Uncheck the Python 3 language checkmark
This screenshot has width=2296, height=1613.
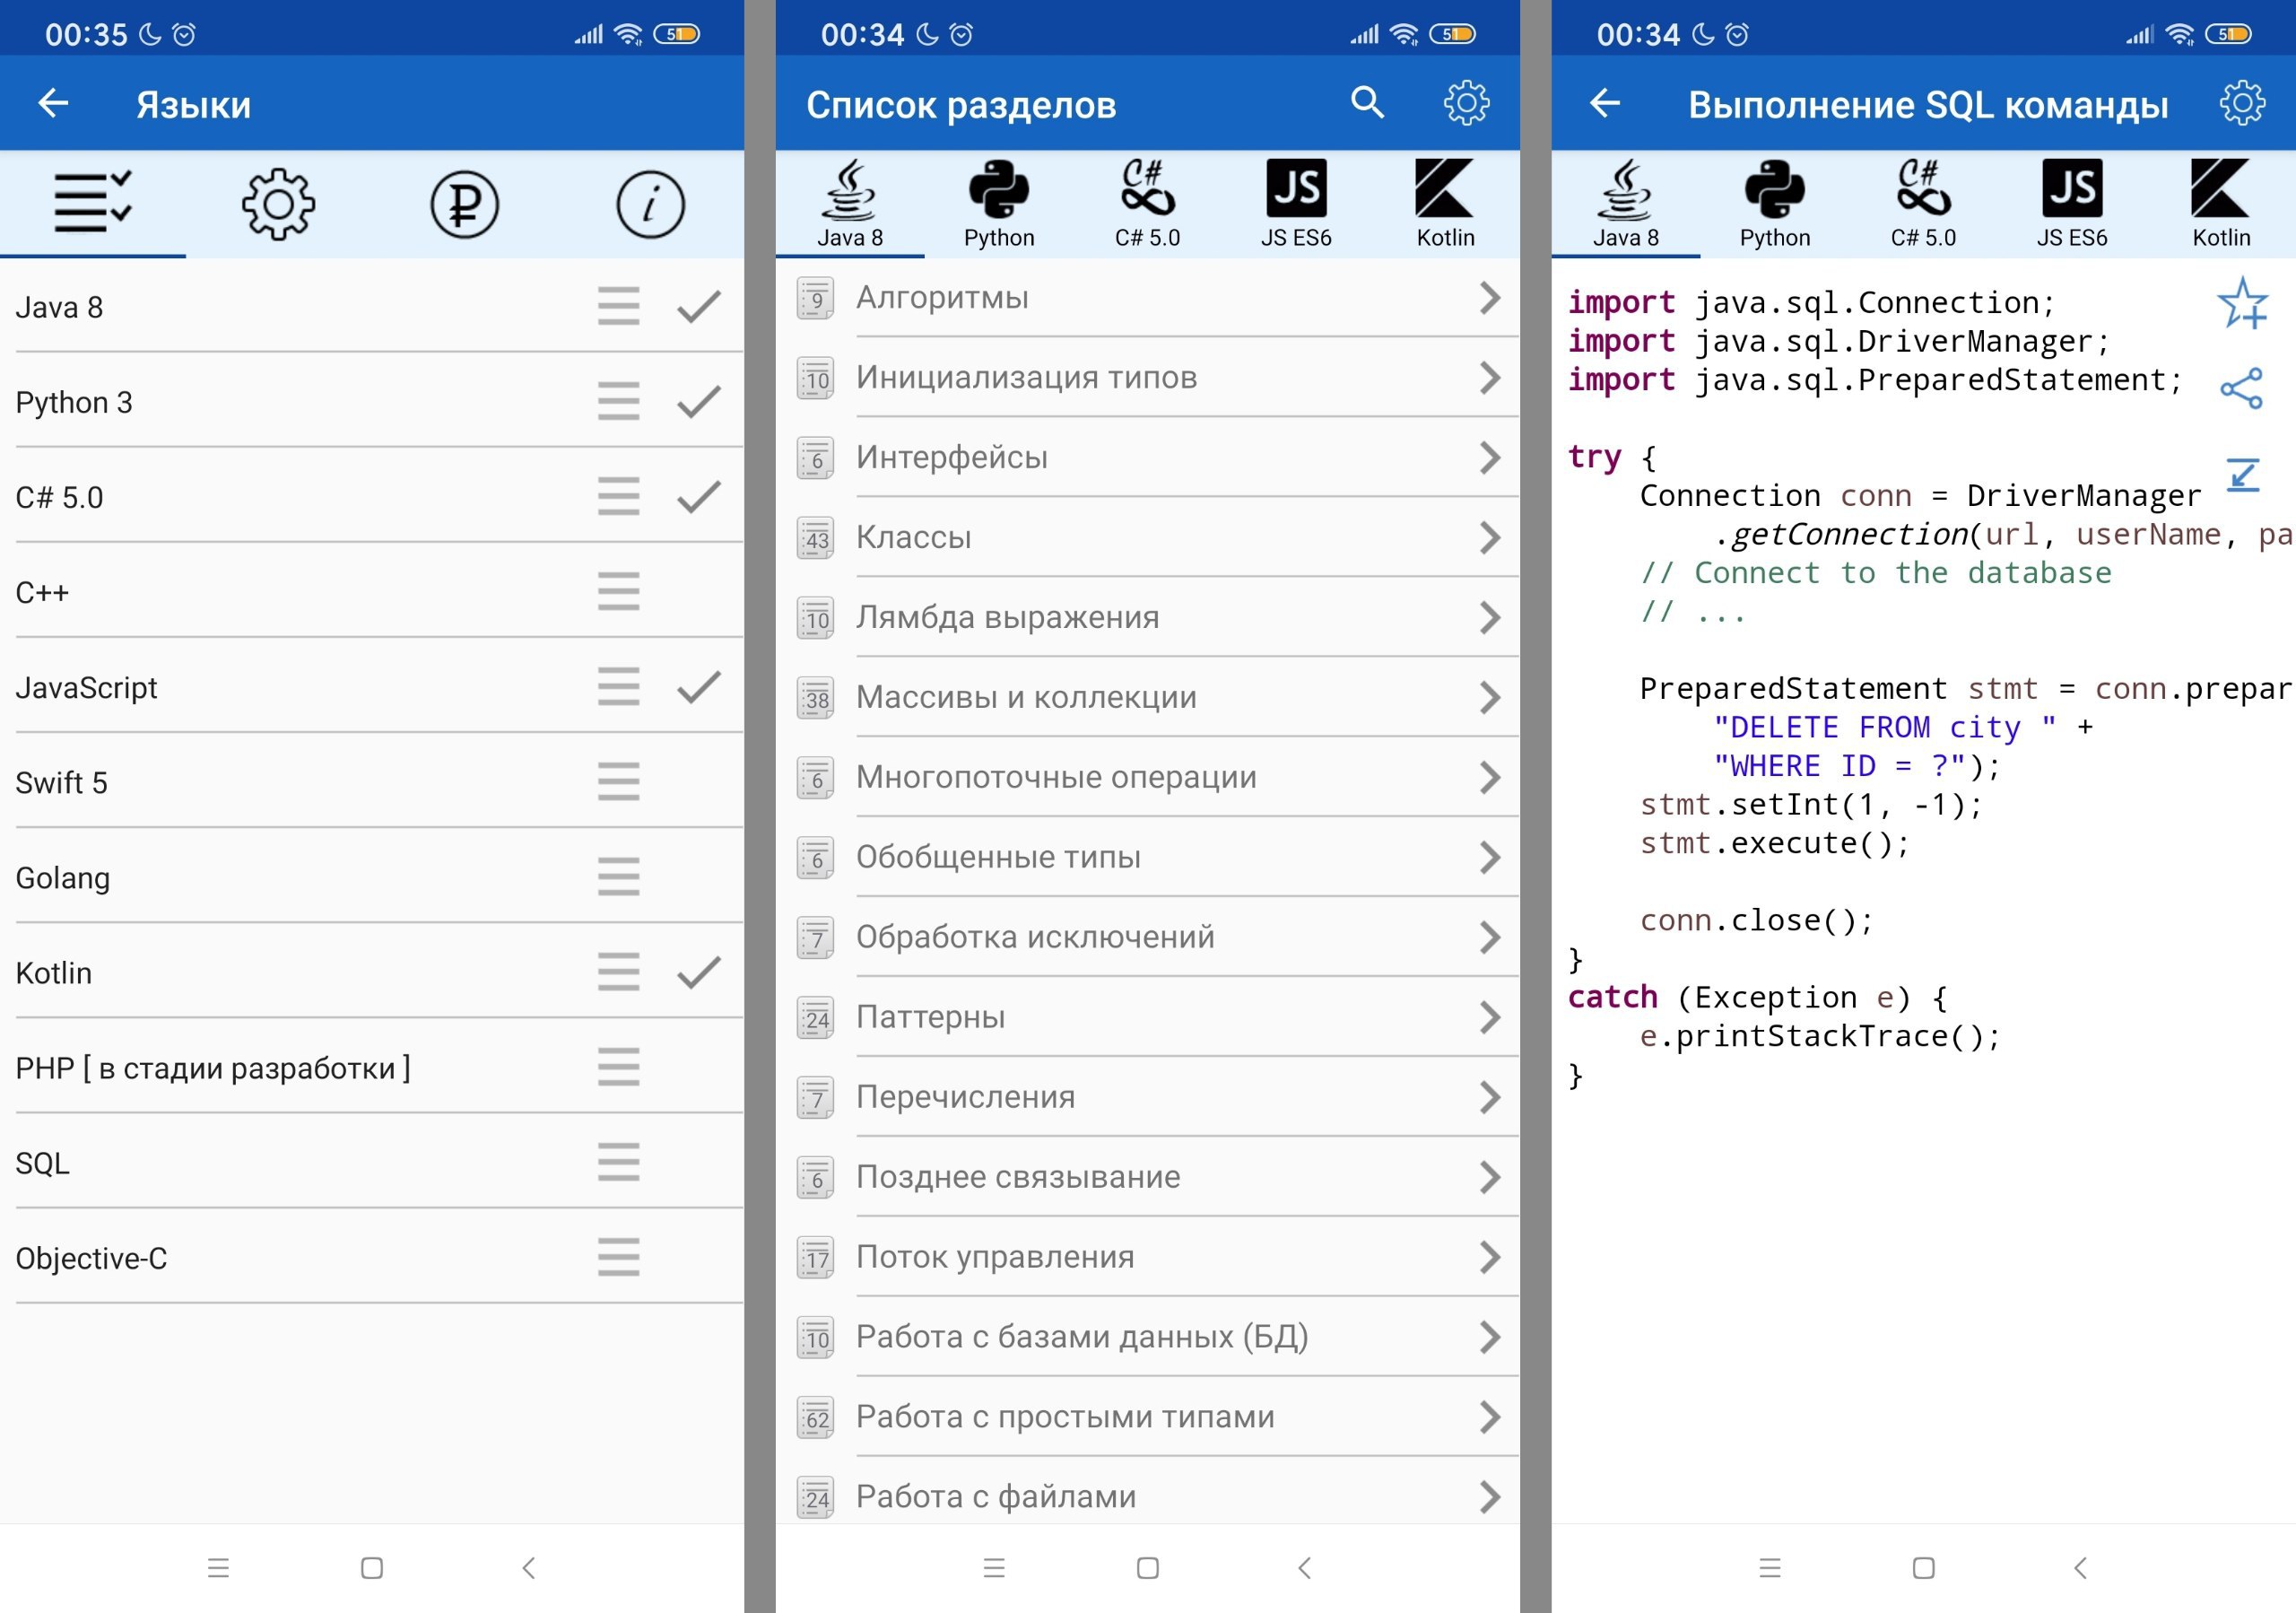(699, 402)
